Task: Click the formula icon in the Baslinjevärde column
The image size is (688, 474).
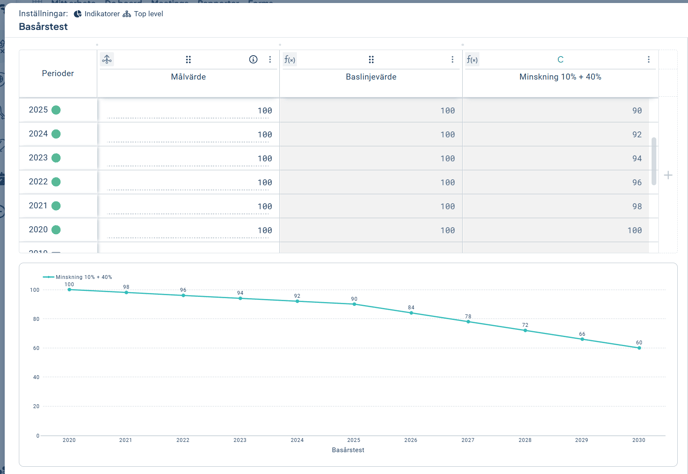Action: click(290, 60)
